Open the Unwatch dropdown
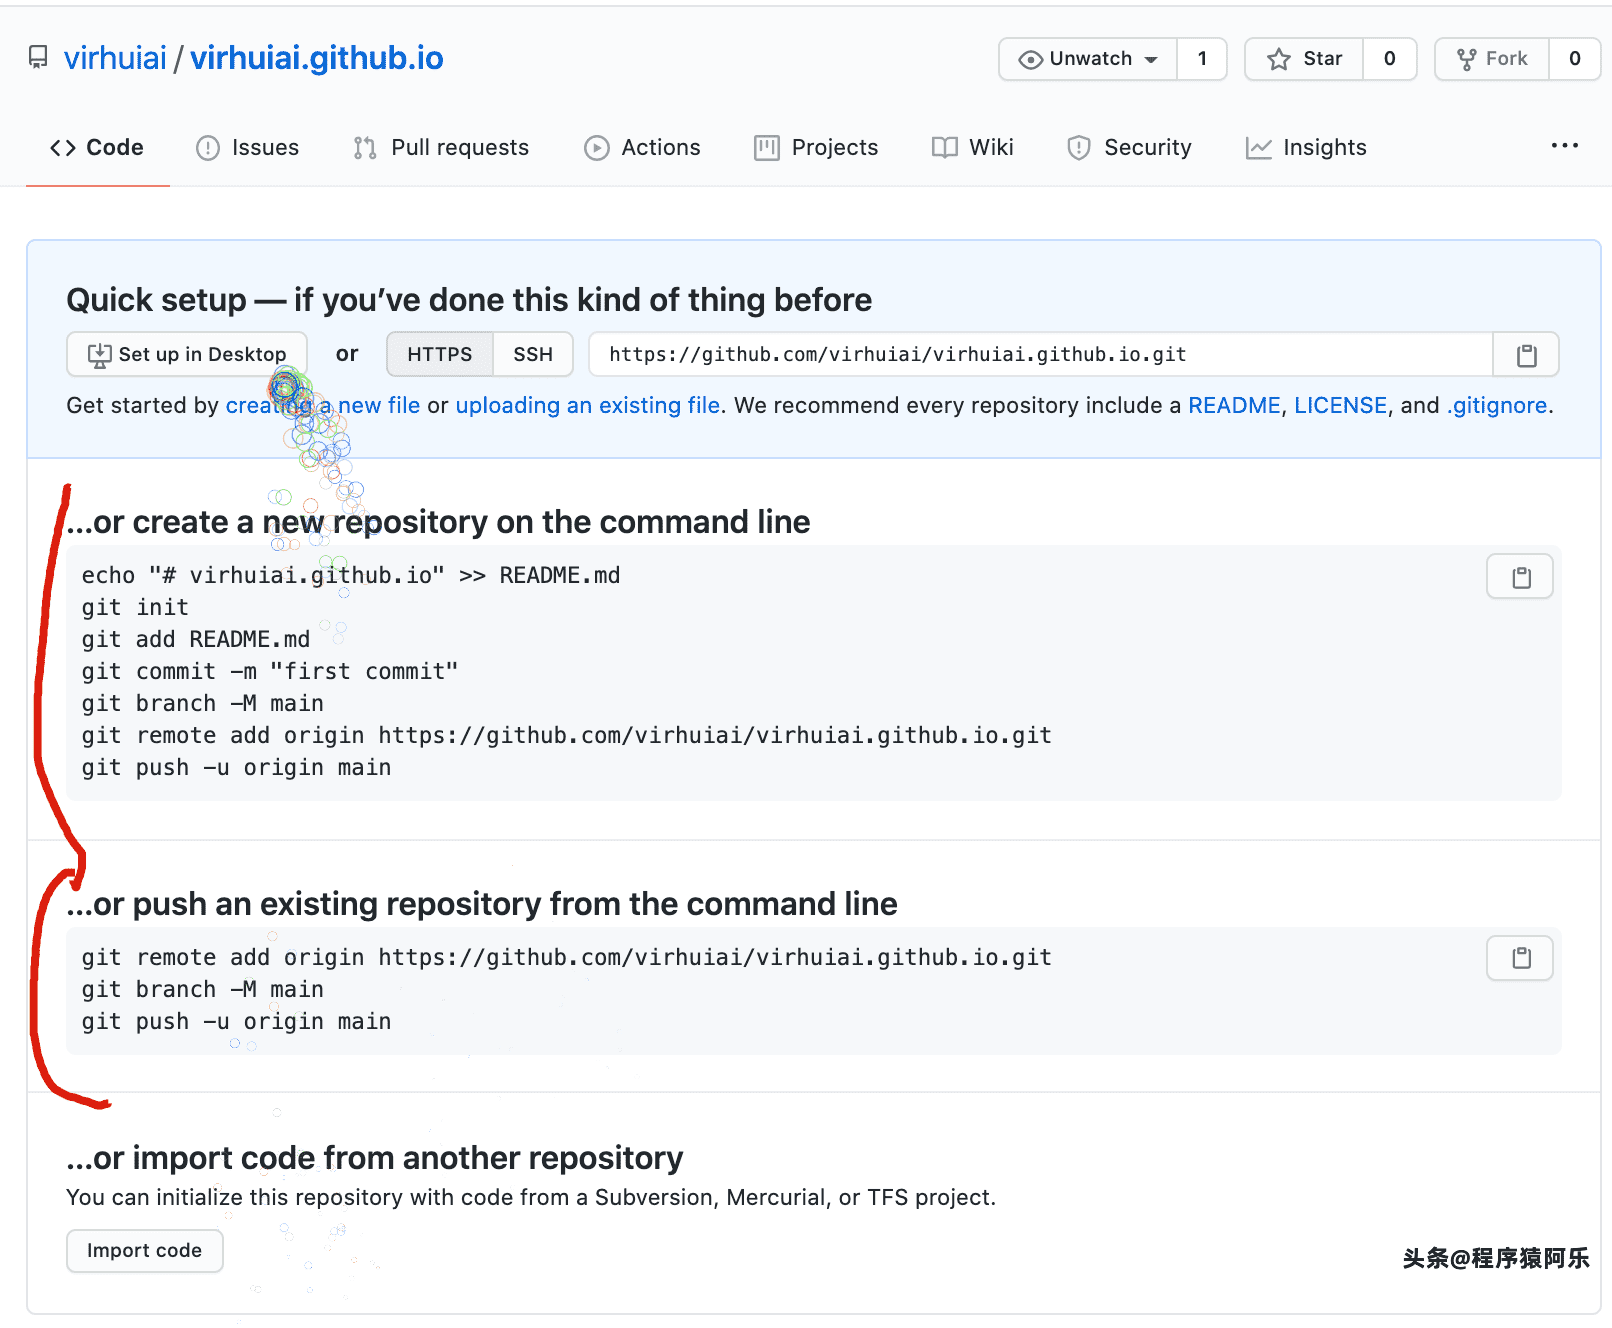Screen dimensions: 1612x1328 pyautogui.click(x=1088, y=59)
